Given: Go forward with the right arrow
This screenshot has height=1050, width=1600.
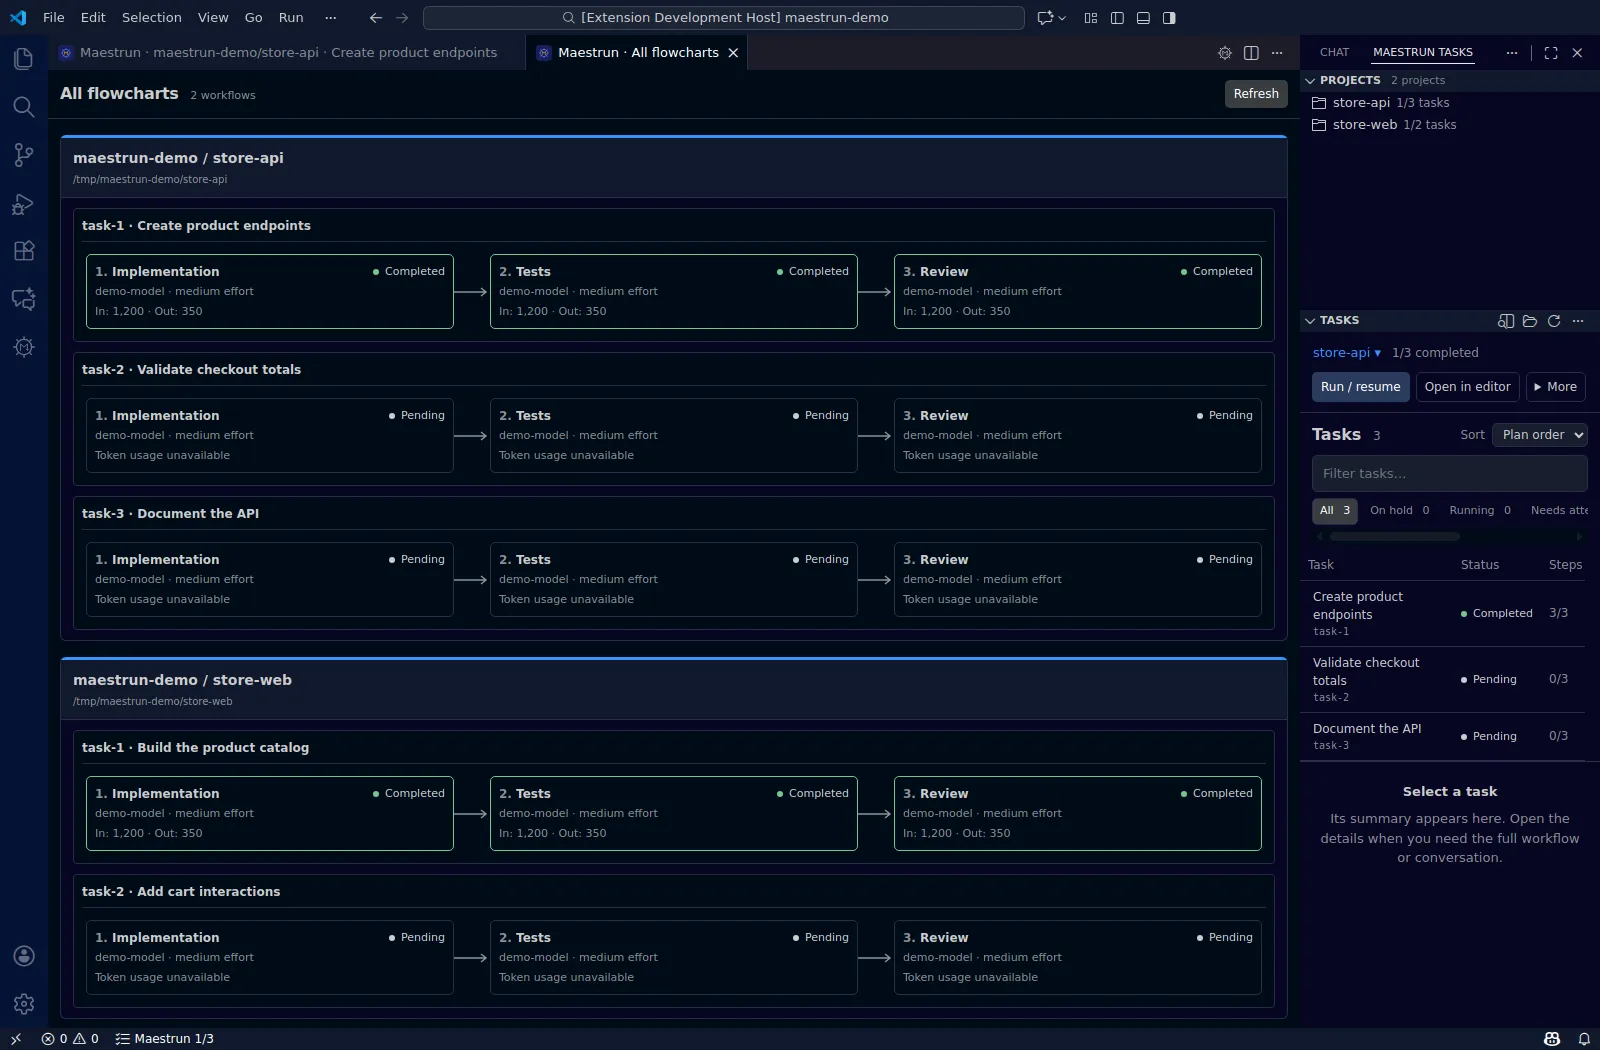Looking at the screenshot, I should pos(402,18).
